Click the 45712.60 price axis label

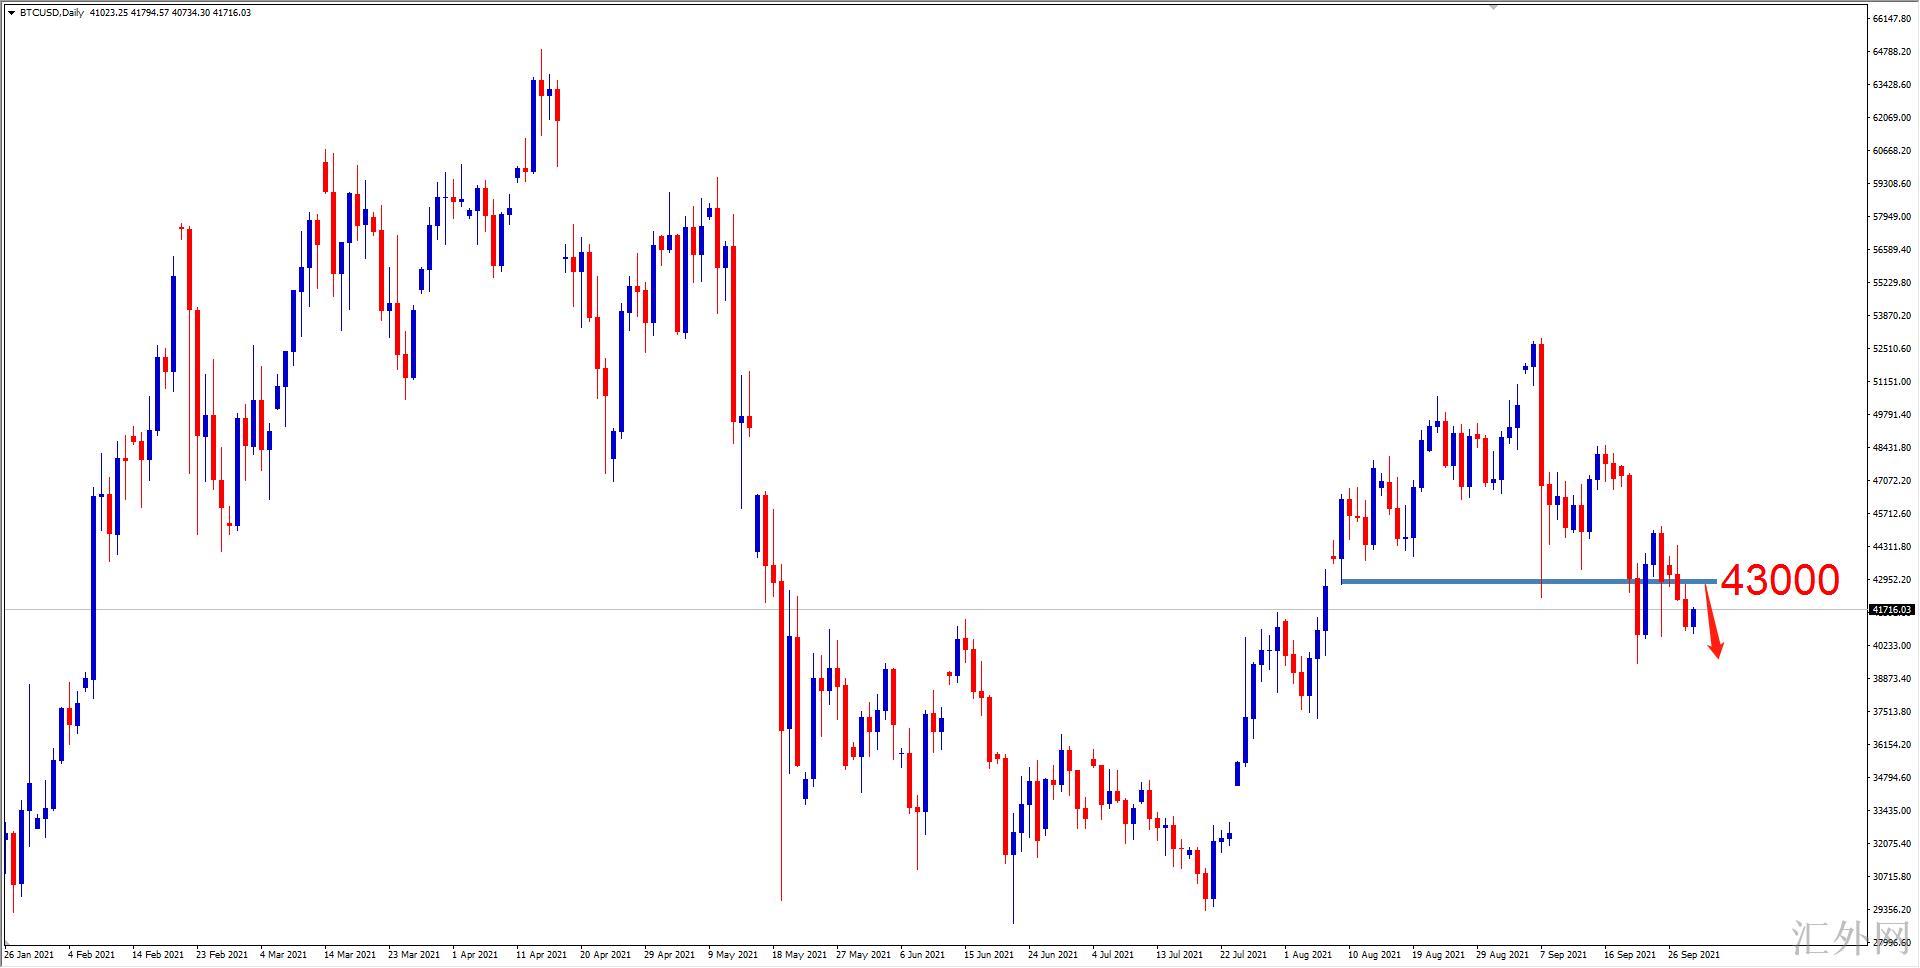point(1892,514)
